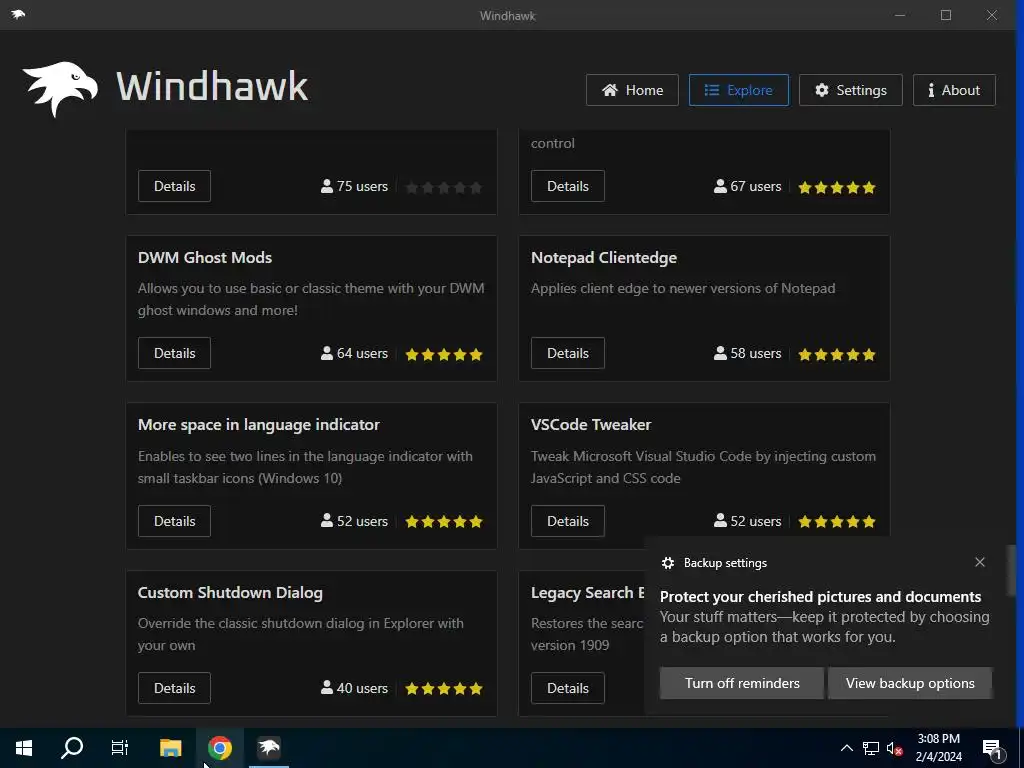Click star rating of More space in language indicator
The height and width of the screenshot is (768, 1024).
[x=444, y=522]
